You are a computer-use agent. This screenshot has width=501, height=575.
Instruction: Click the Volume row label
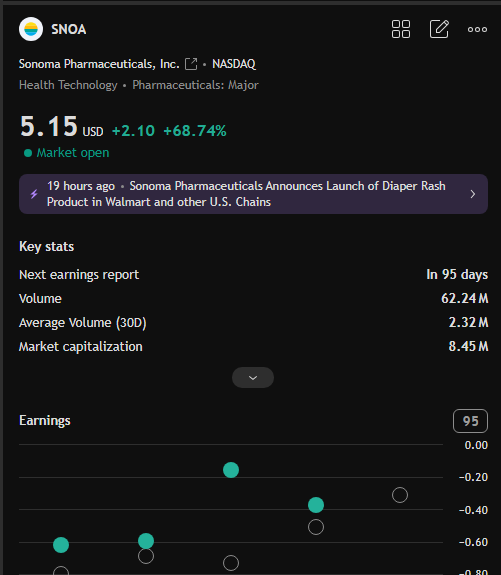[x=40, y=299]
